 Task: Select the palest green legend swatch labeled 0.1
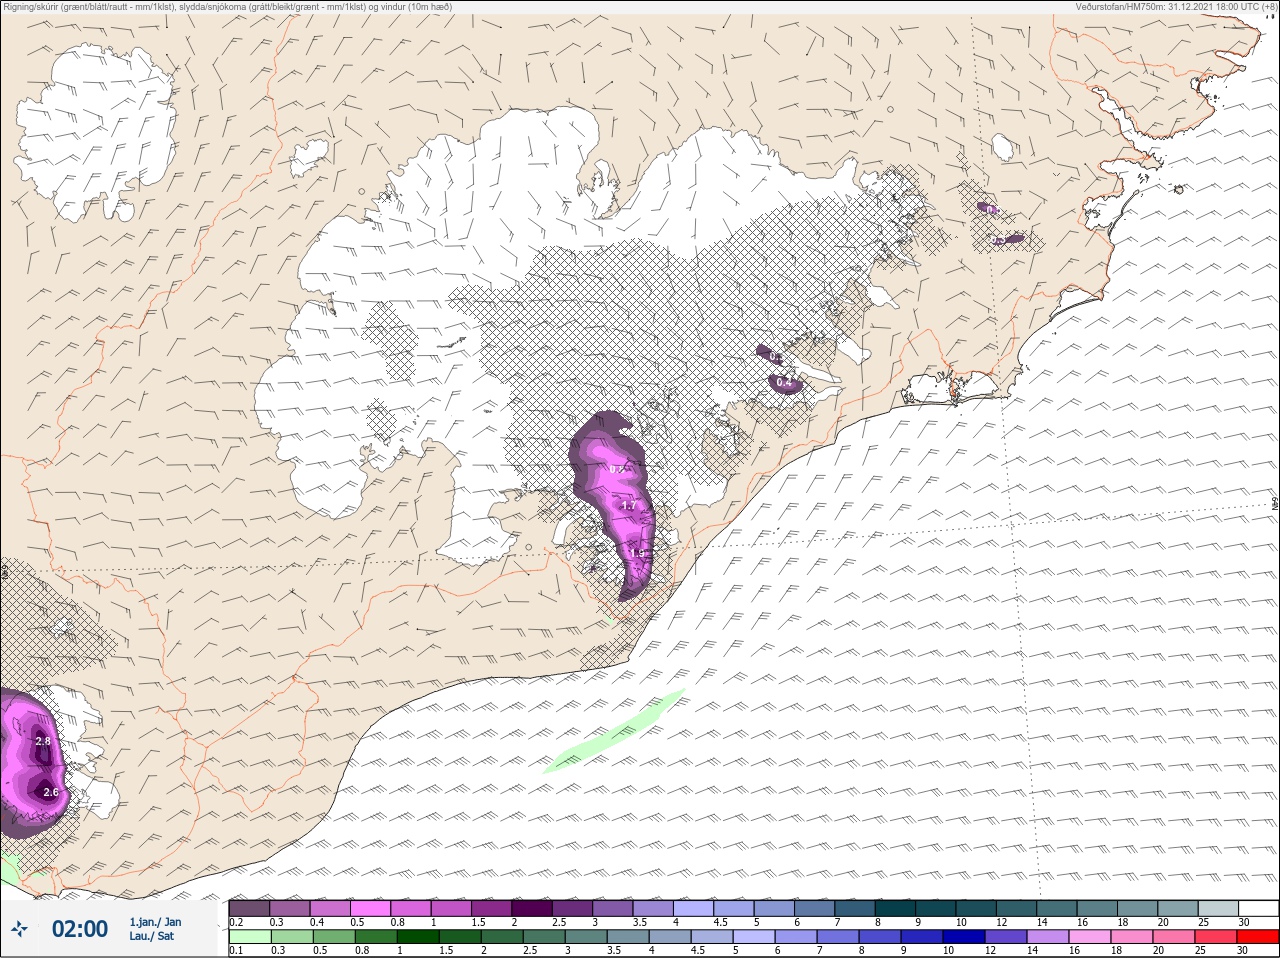(249, 937)
